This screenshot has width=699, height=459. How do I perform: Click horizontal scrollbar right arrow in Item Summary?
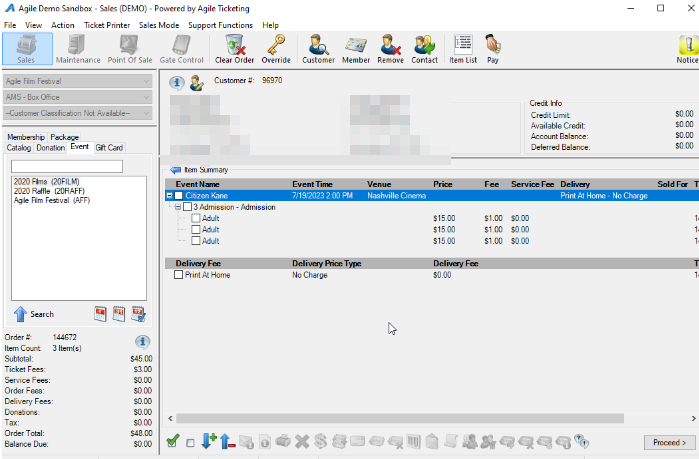pos(694,418)
